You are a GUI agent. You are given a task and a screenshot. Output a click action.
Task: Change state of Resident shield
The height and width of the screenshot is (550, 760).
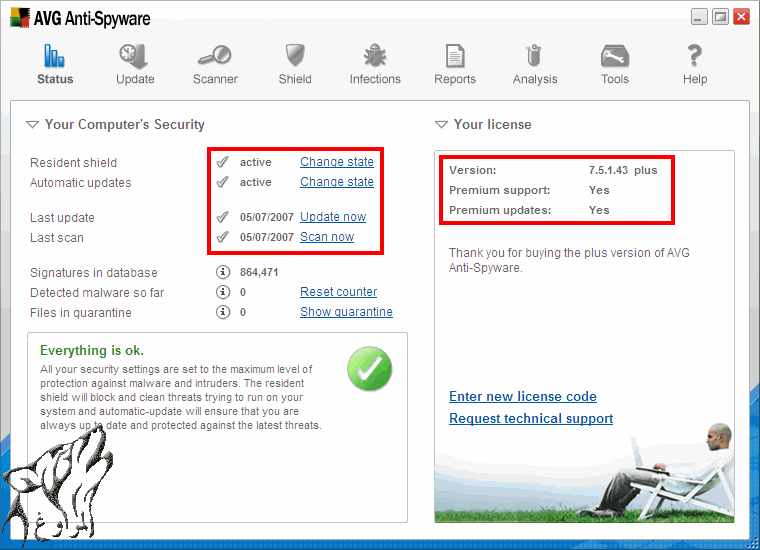tap(337, 162)
